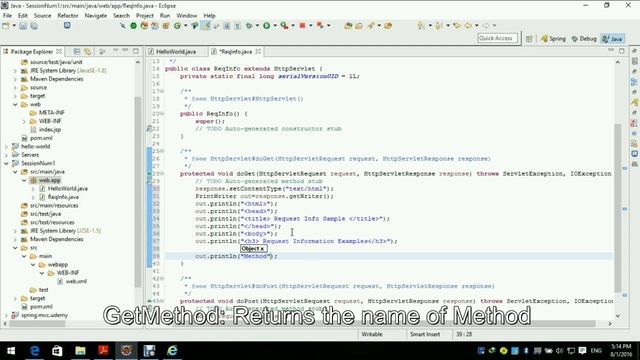Click the Debug bug toolbar icon
640x360 pixels.
[249, 26]
